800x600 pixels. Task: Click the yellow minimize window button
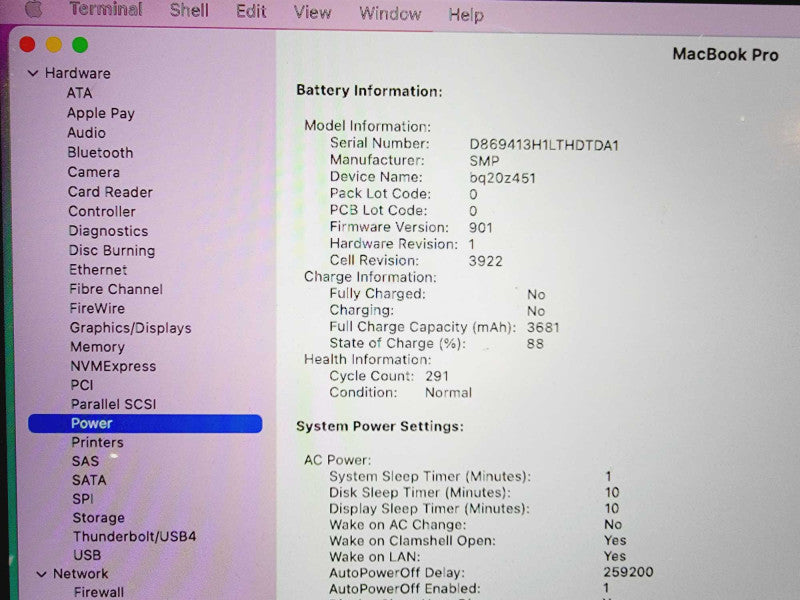pos(54,45)
